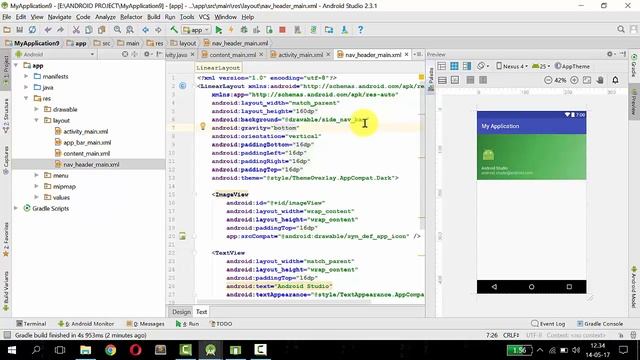Viewport: 640px width, 360px height.
Task: Open the Nexus 4 device dropdown
Action: tap(512, 66)
